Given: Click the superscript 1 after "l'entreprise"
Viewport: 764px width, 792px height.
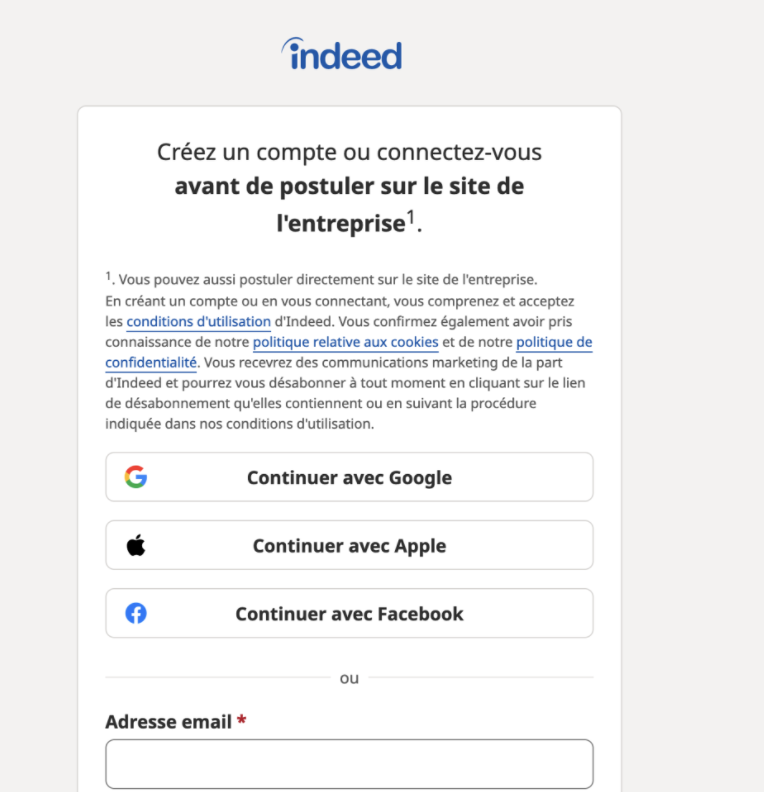Looking at the screenshot, I should pos(410,218).
